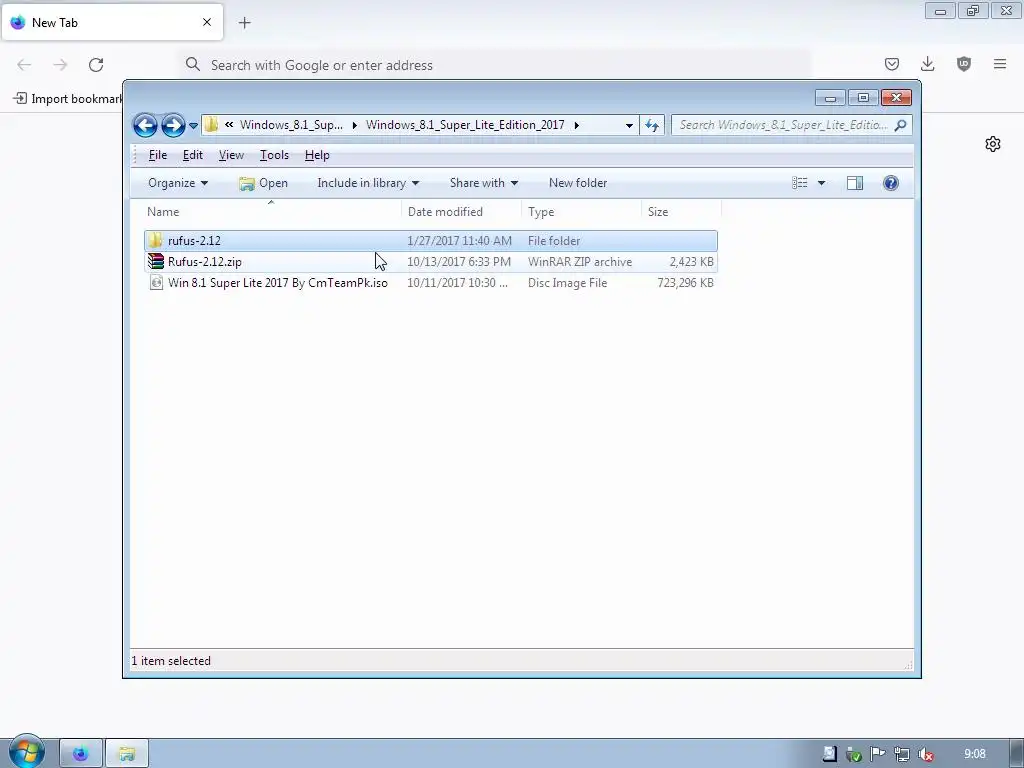Click Open button in command bar
Image resolution: width=1024 pixels, height=768 pixels.
pos(263,183)
